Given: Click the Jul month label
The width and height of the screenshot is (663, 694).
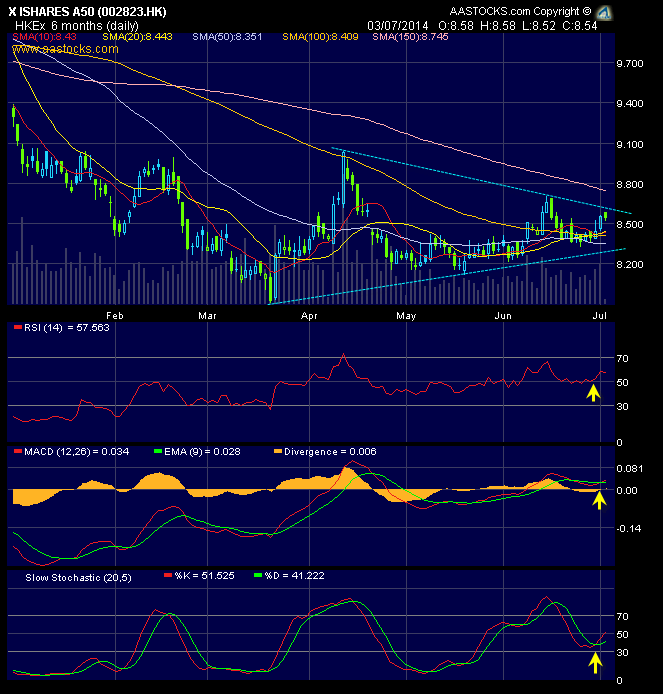Looking at the screenshot, I should (600, 316).
